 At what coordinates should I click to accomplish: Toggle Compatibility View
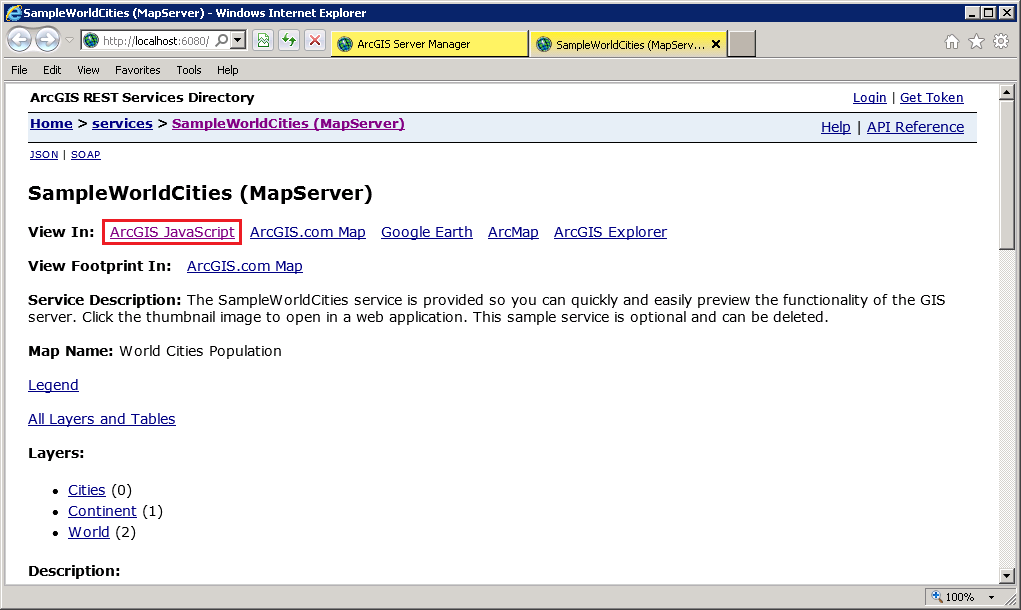coord(264,40)
